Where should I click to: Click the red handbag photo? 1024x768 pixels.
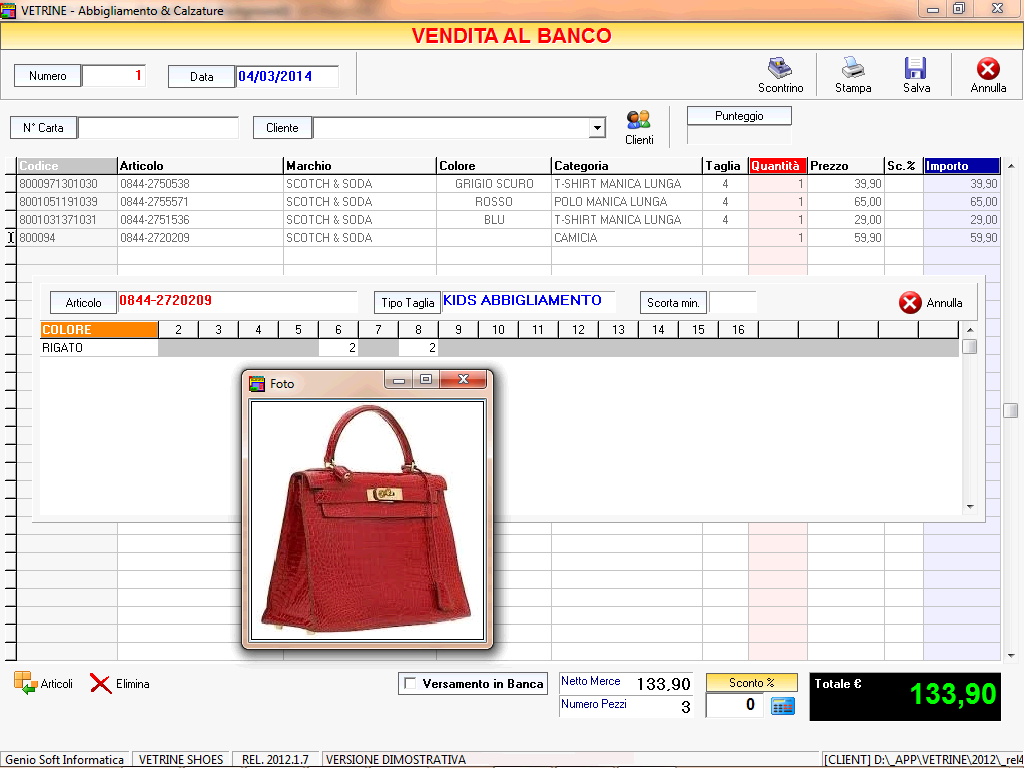[368, 520]
